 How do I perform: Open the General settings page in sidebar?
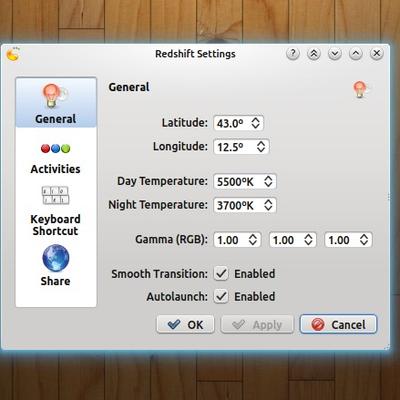[x=56, y=102]
